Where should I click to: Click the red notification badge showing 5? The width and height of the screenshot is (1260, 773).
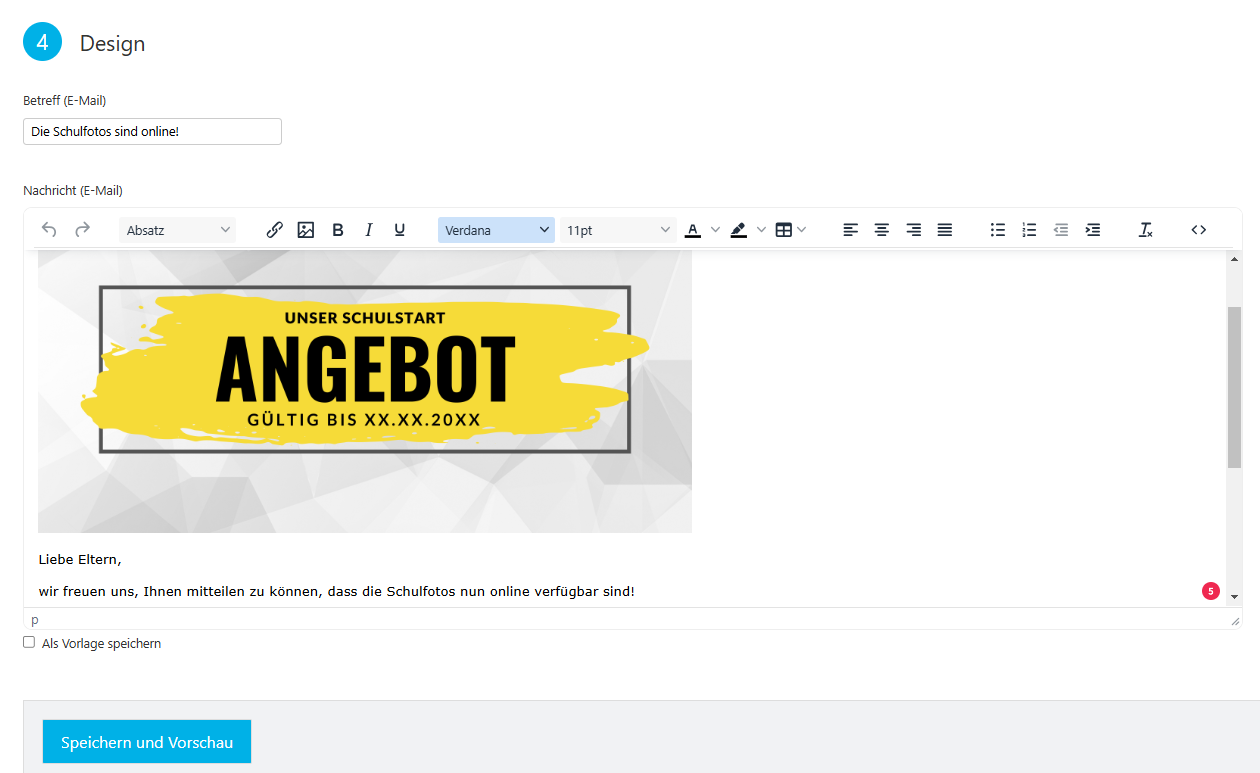pos(1211,591)
